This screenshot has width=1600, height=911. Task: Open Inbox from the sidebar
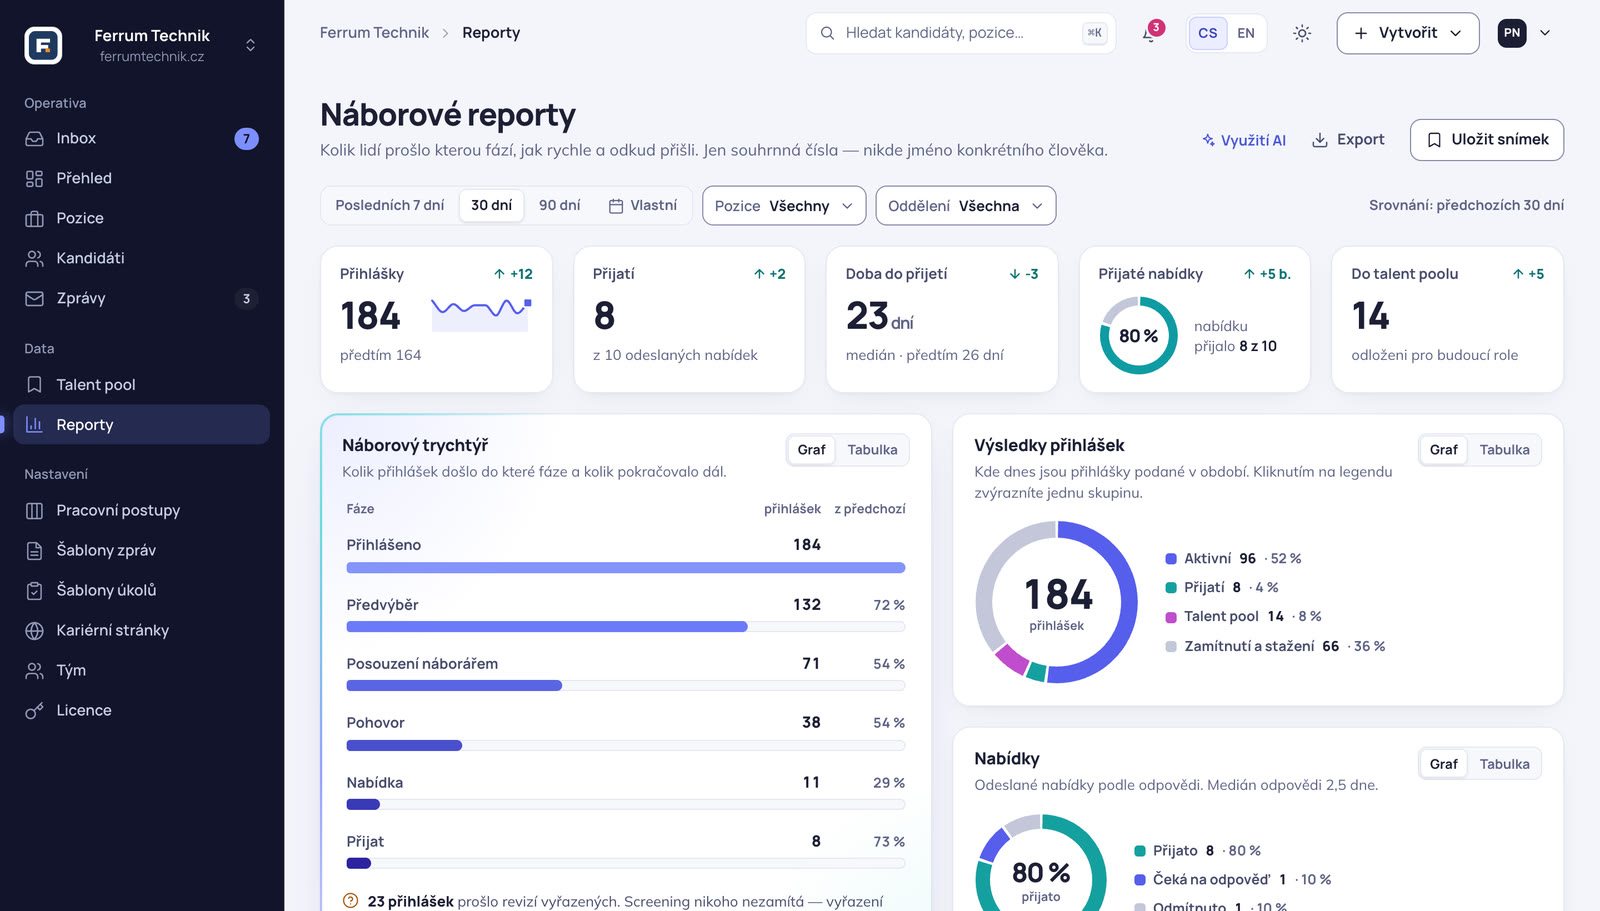pos(142,138)
